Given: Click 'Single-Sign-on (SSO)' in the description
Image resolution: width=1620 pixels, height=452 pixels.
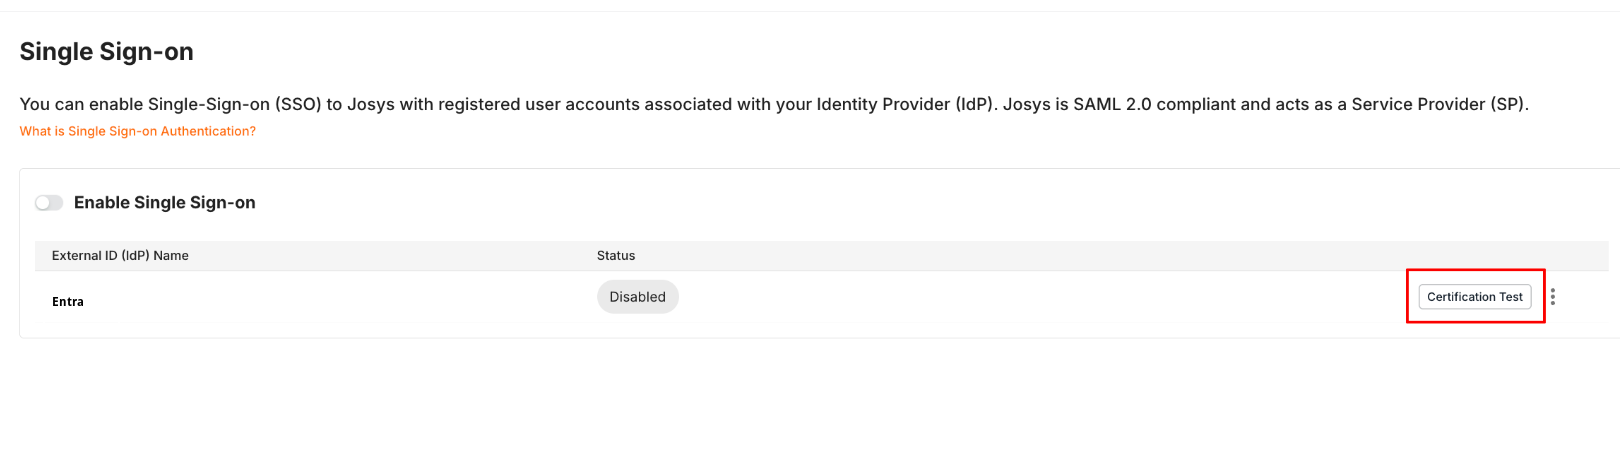Looking at the screenshot, I should [234, 104].
